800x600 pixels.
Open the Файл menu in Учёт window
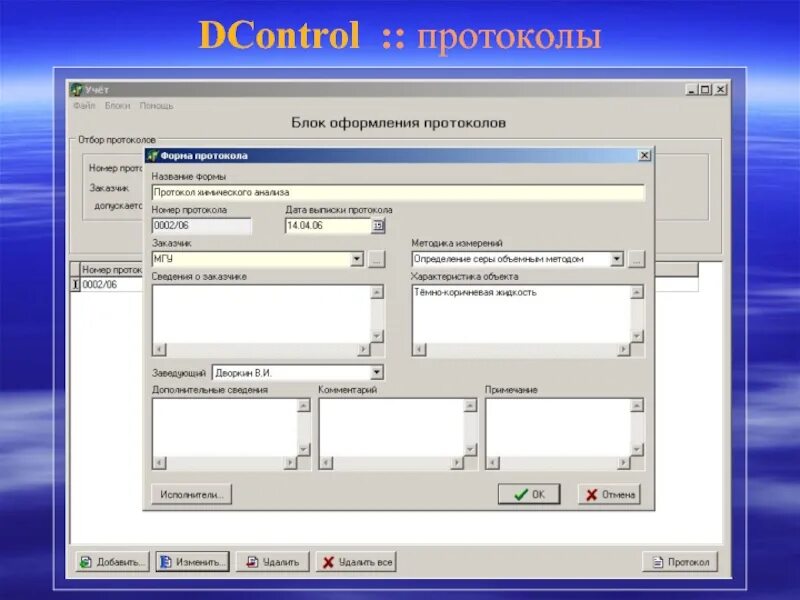84,106
